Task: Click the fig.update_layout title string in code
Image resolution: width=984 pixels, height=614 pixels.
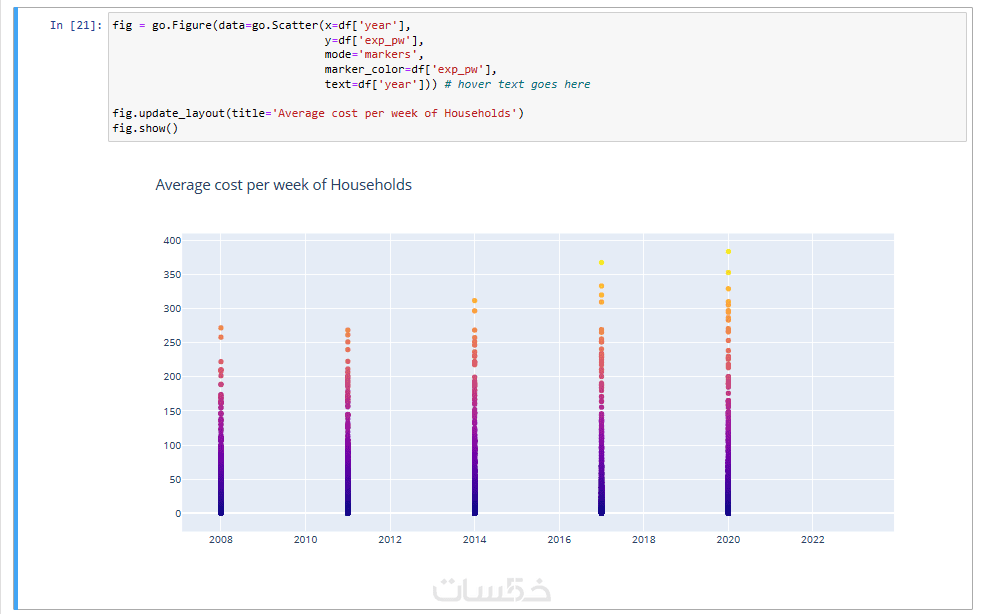Action: pos(394,113)
